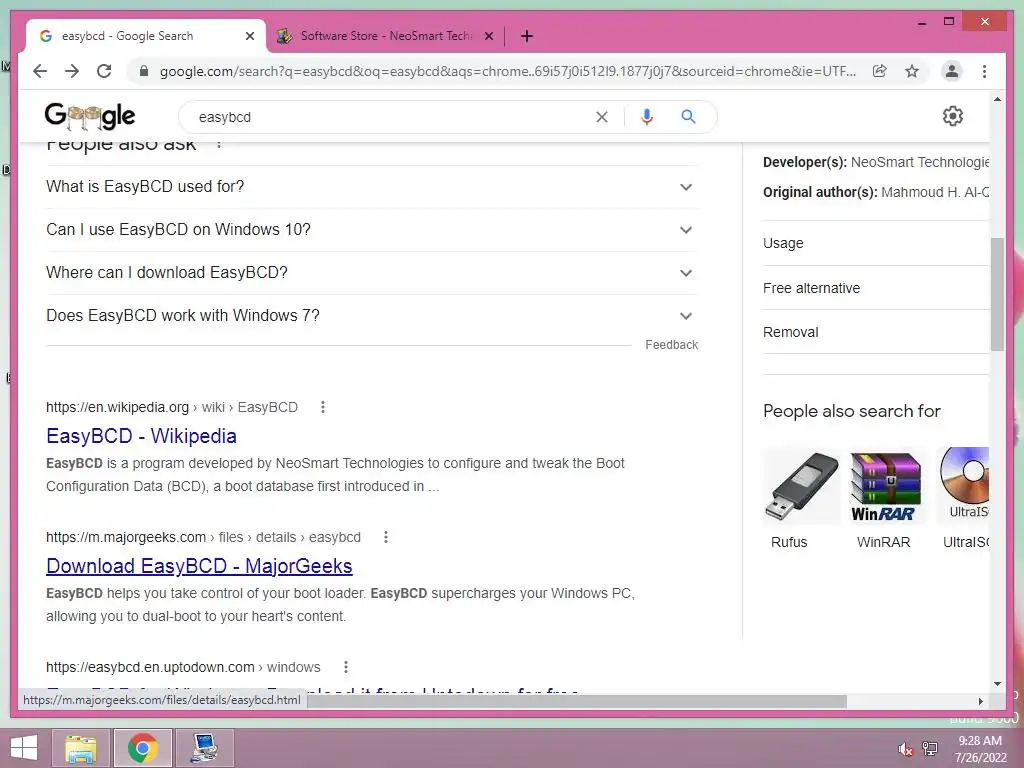Screen dimensions: 1024x768
Task: Switch to easybcd Google Search tab
Action: (145, 36)
